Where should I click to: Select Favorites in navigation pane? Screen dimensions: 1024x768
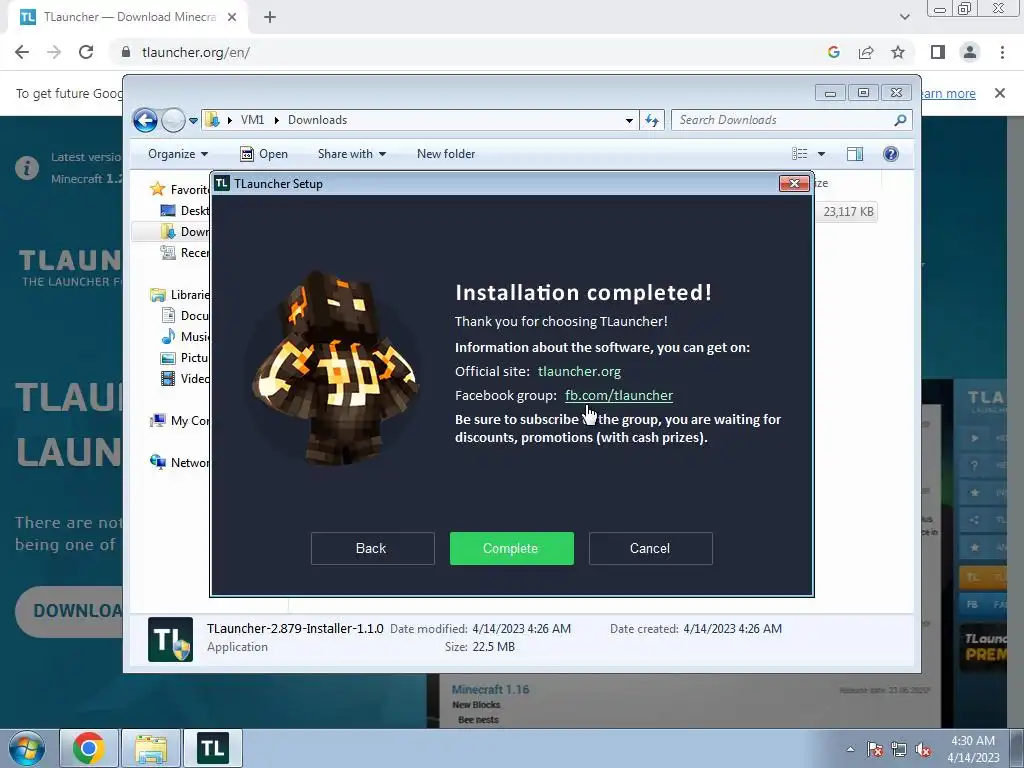179,189
